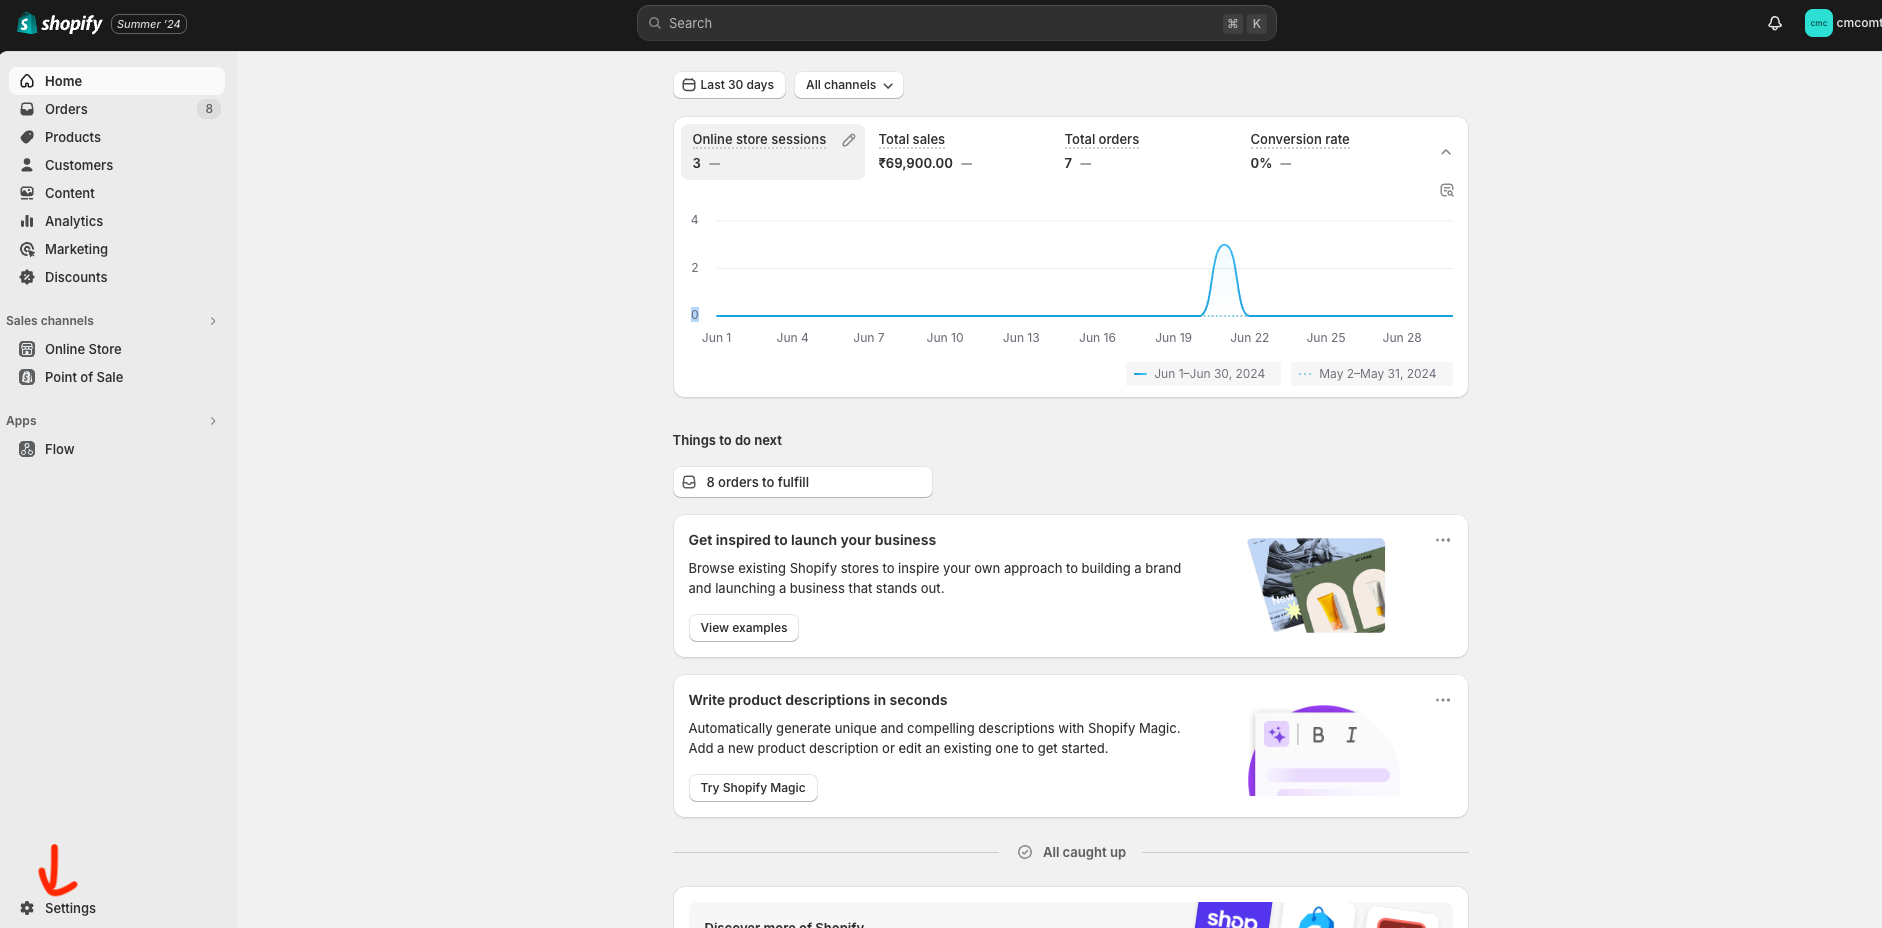The image size is (1882, 928).
Task: Select the Online store sessions metric
Action: click(x=772, y=151)
